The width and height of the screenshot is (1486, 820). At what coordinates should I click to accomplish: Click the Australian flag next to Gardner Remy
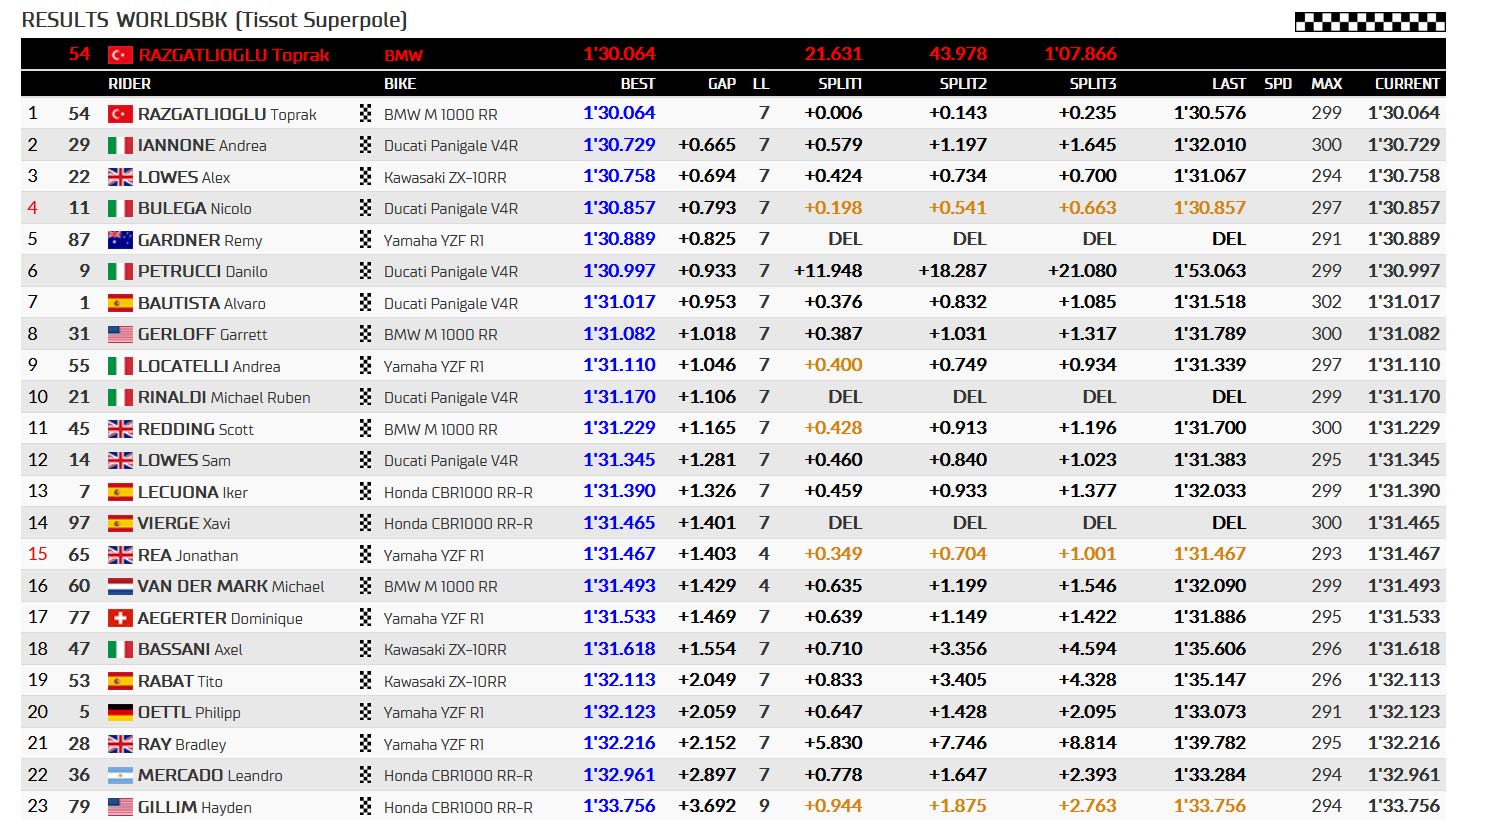click(x=120, y=240)
